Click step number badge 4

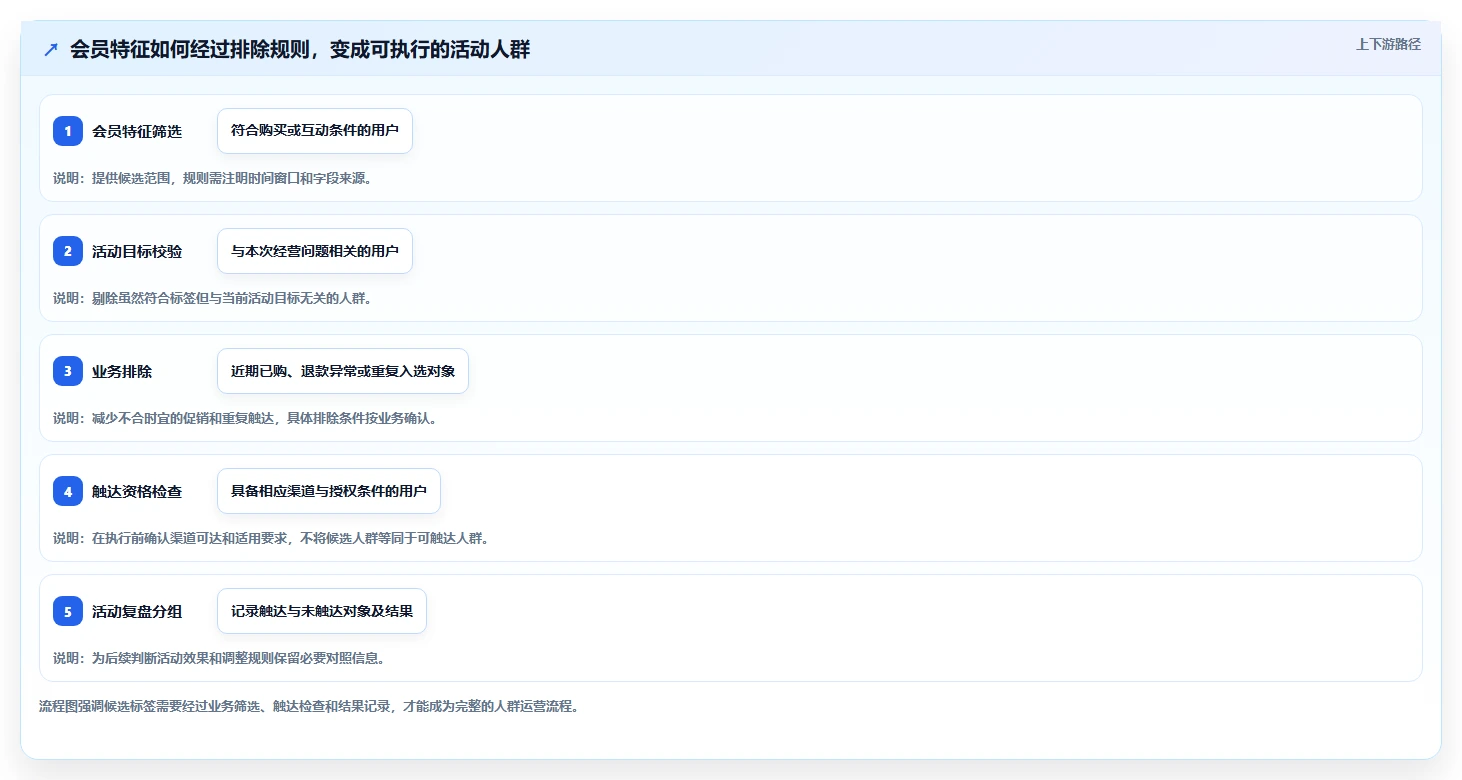click(x=68, y=491)
